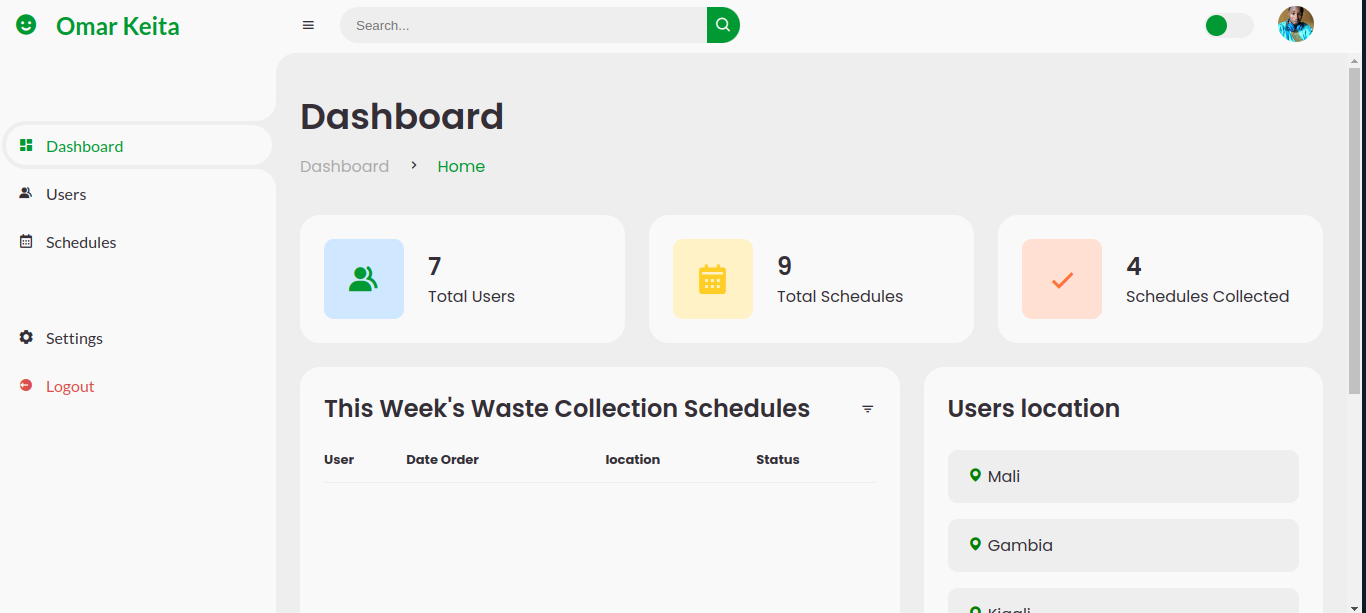Viewport: 1366px width, 613px height.
Task: Click inside the Search input field
Action: [520, 25]
